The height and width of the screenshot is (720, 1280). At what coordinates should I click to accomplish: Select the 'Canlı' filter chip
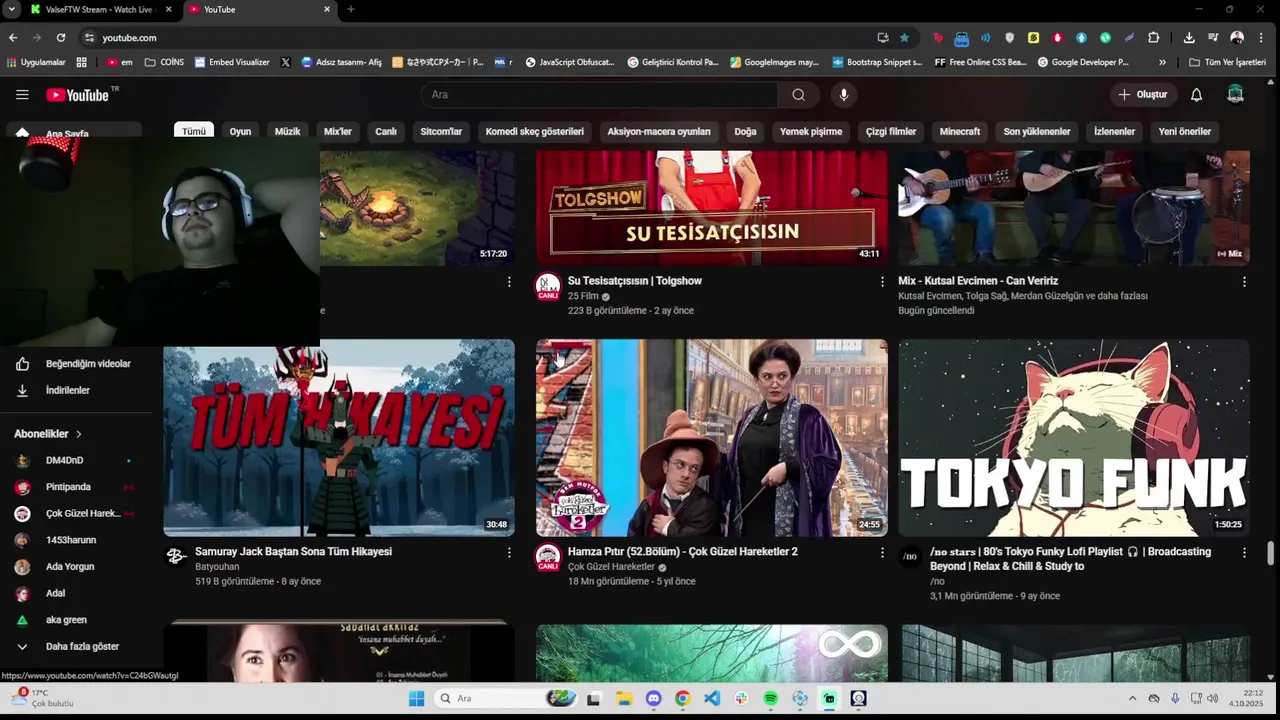(x=386, y=131)
